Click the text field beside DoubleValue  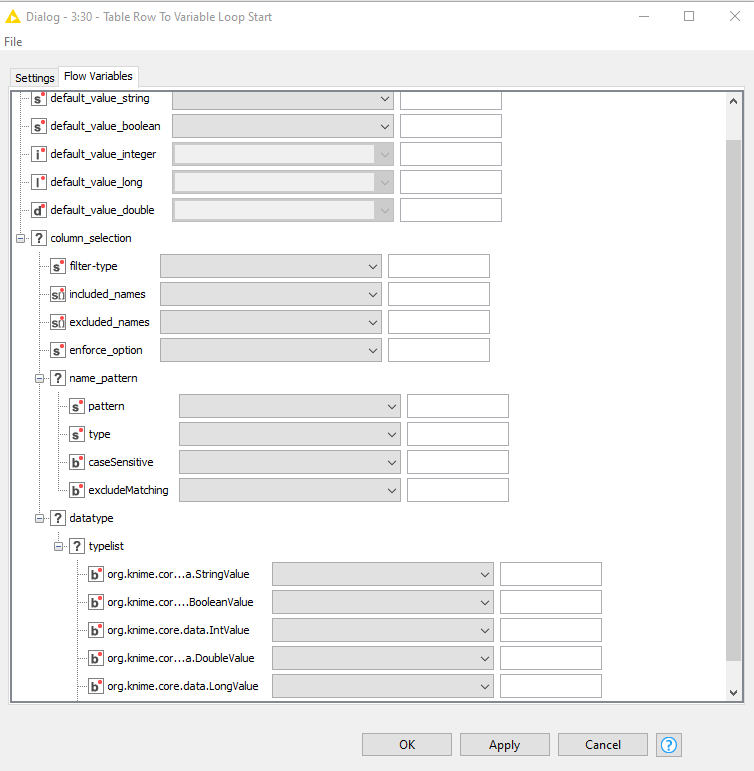coord(551,658)
